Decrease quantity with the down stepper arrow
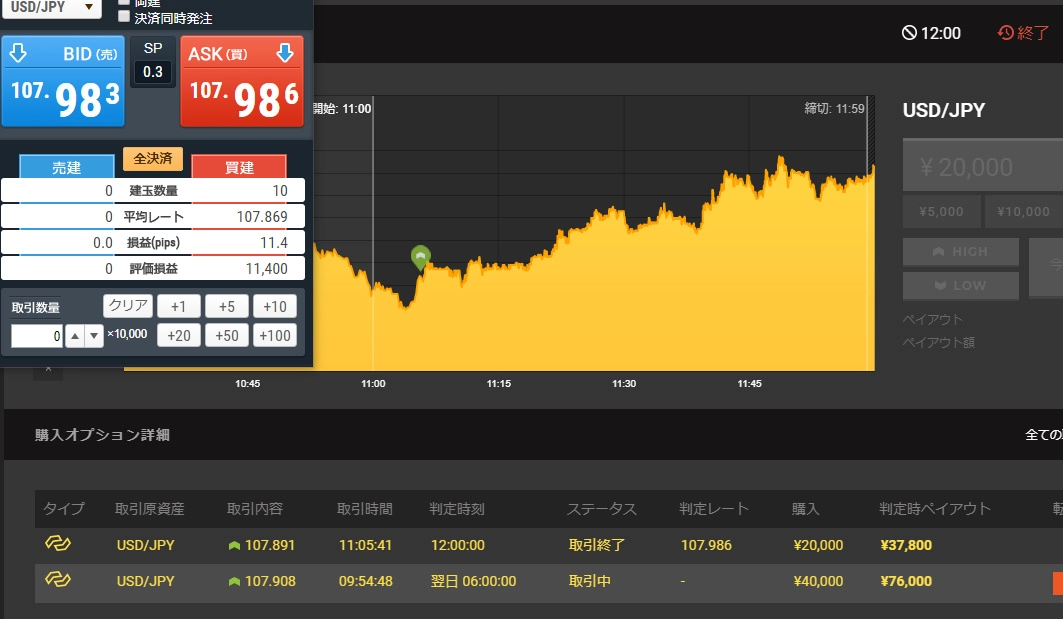Screen dimensions: 1063x619 94,336
